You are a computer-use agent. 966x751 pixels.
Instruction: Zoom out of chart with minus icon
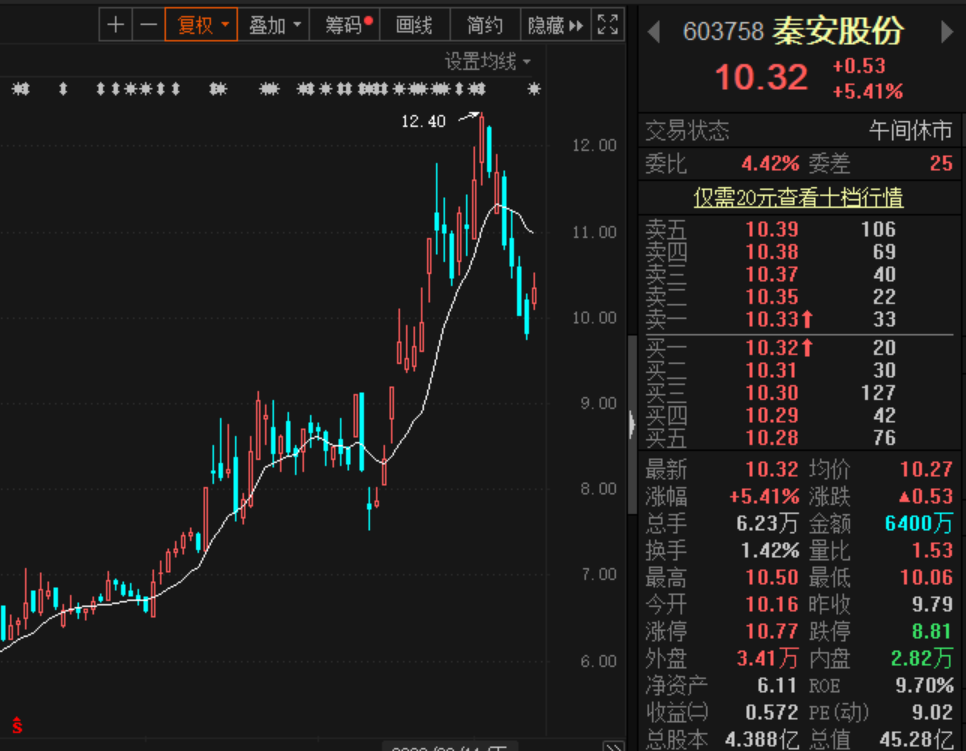[148, 25]
